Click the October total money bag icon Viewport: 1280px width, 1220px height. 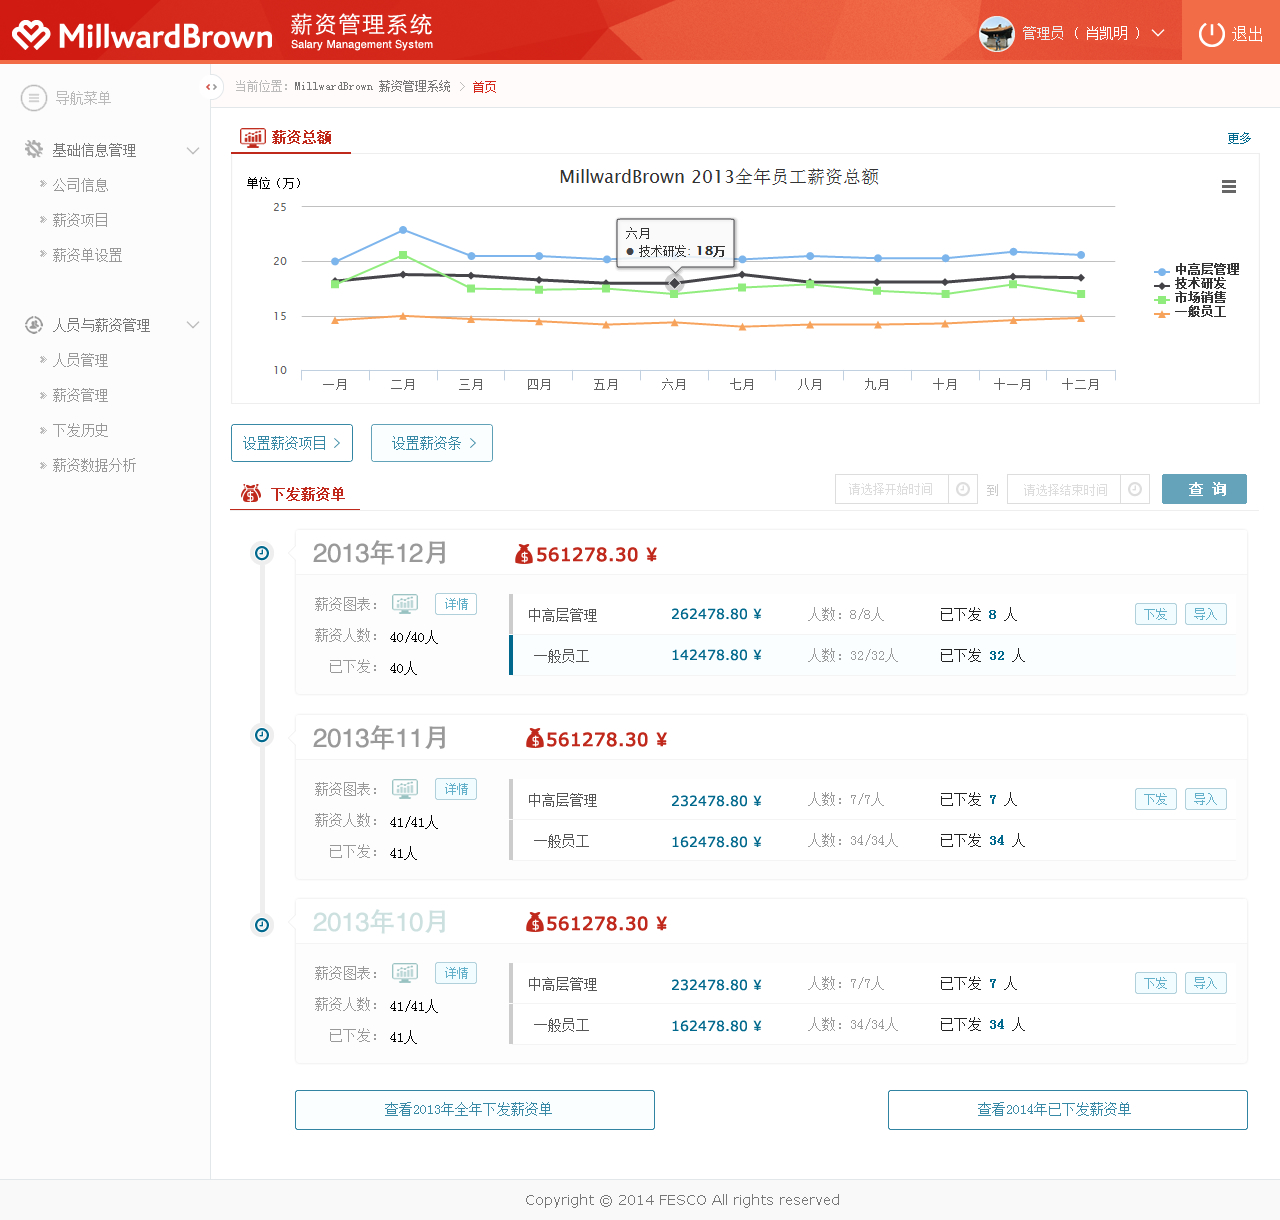pos(535,922)
